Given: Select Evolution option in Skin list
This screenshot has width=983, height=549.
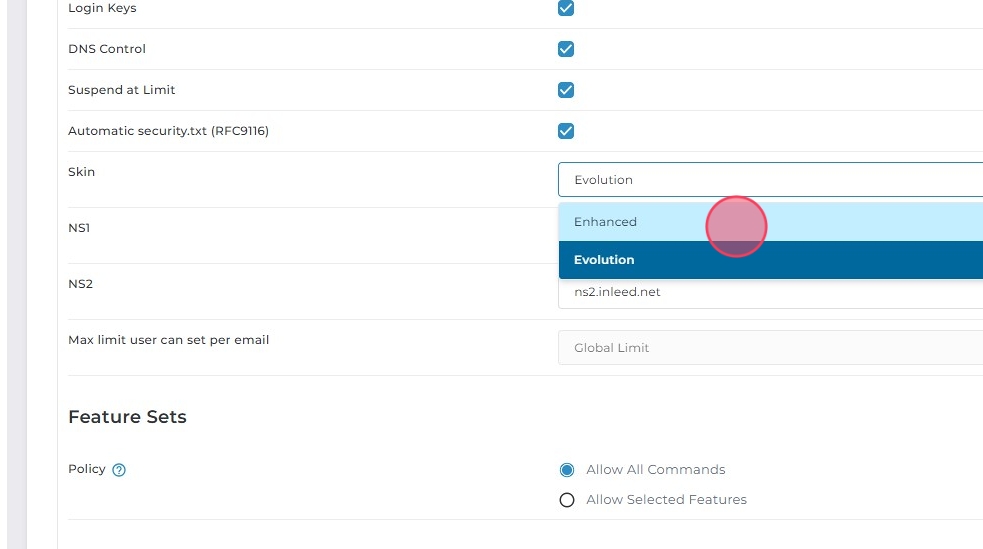Looking at the screenshot, I should (605, 260).
